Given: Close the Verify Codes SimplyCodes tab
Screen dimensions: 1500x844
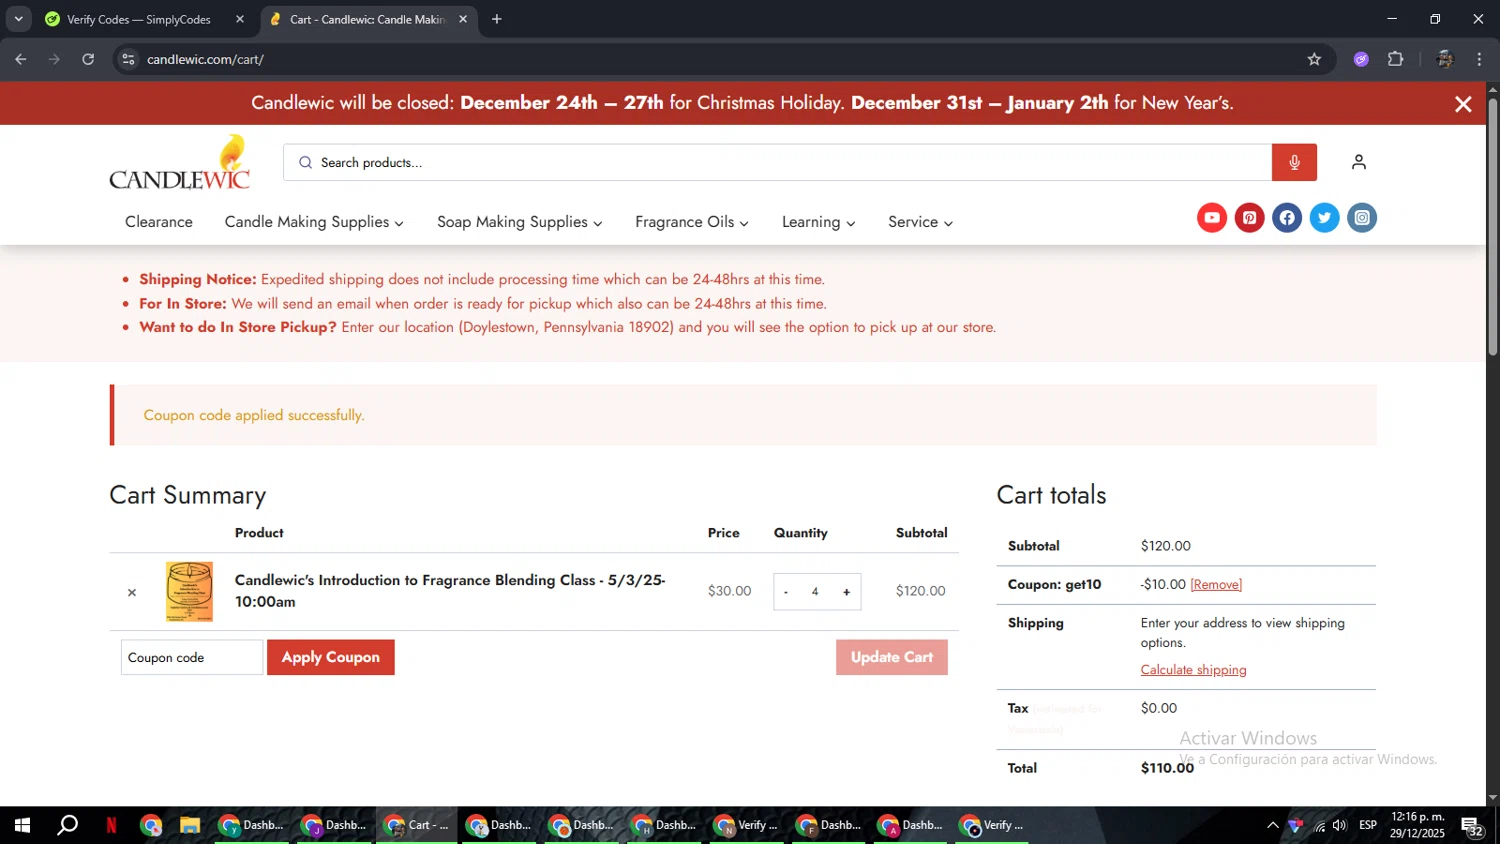Looking at the screenshot, I should click(240, 19).
